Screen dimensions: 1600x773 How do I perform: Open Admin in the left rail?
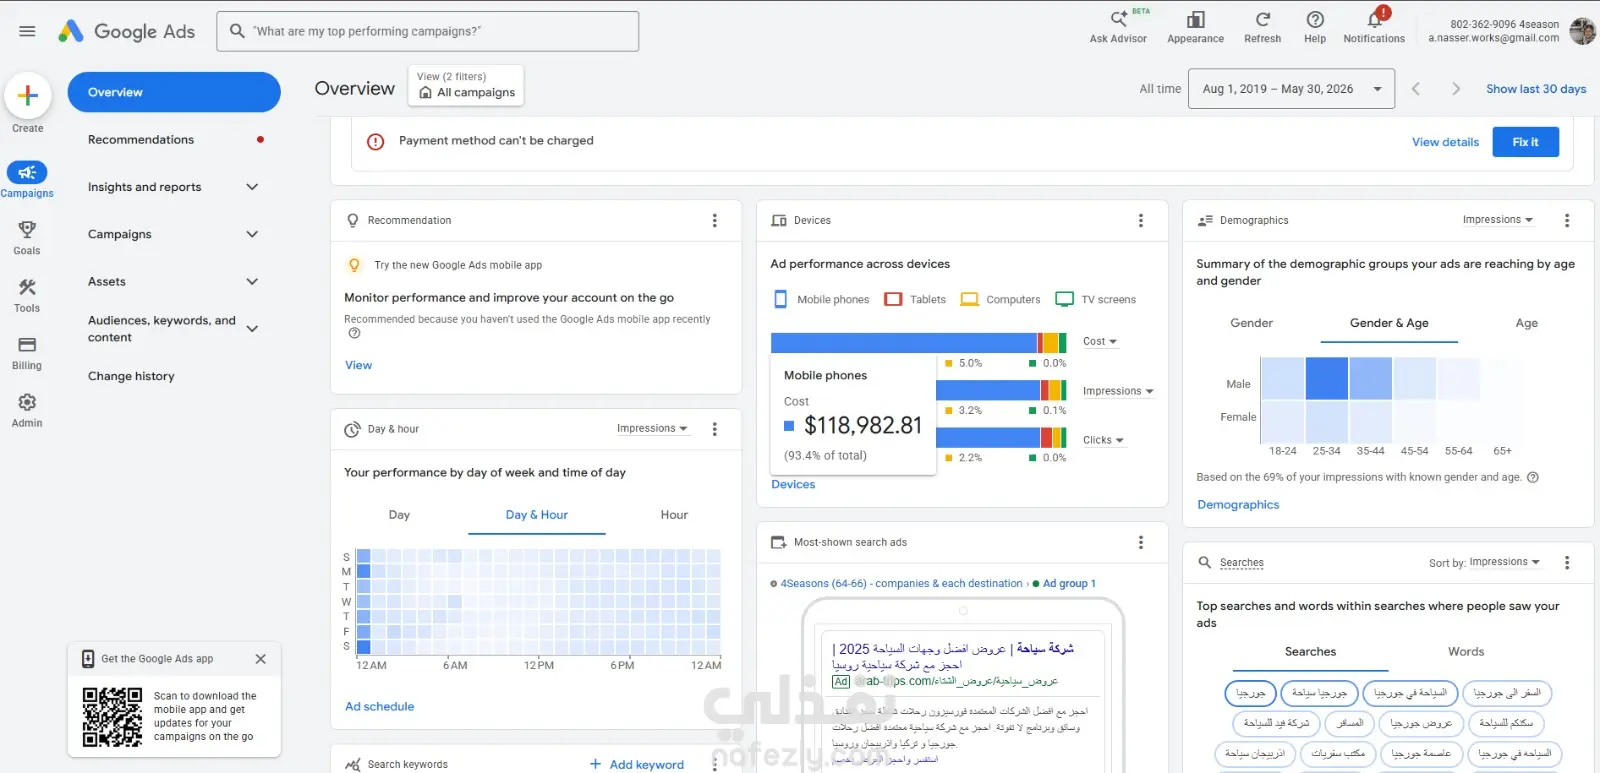(x=27, y=410)
